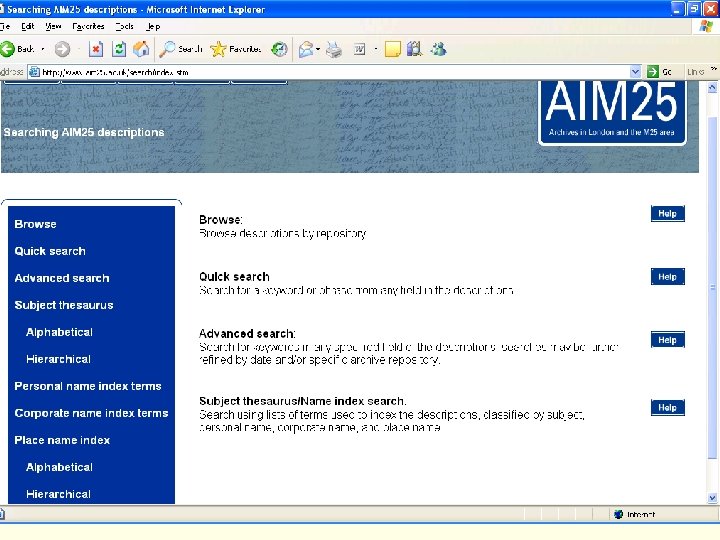Open Hierarchical under Subject thesaurus

pyautogui.click(x=58, y=359)
